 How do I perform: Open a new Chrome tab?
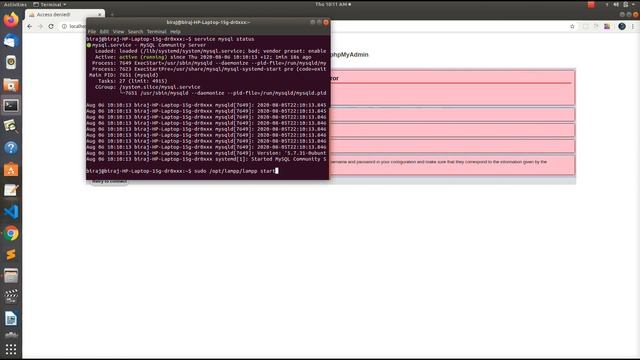tap(112, 14)
